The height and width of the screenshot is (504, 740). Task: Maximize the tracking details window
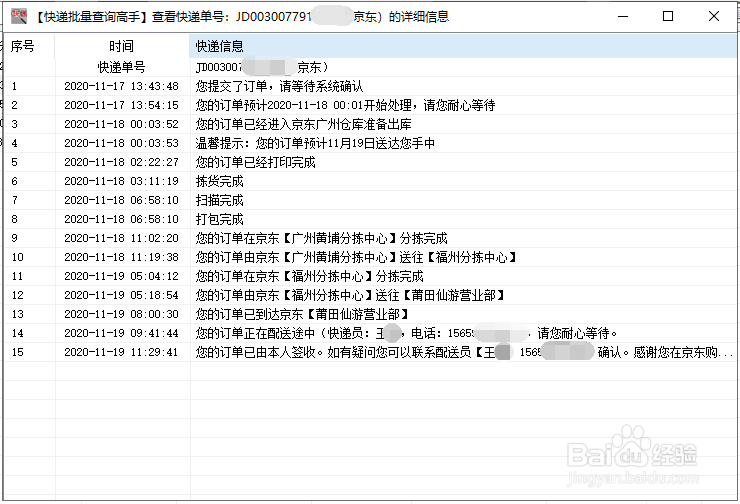tap(668, 17)
